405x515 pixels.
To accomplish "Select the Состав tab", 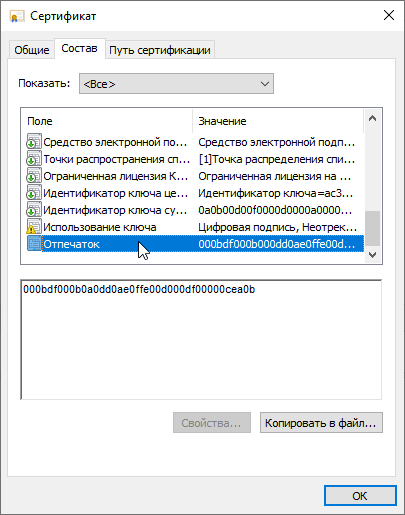I will (x=79, y=49).
